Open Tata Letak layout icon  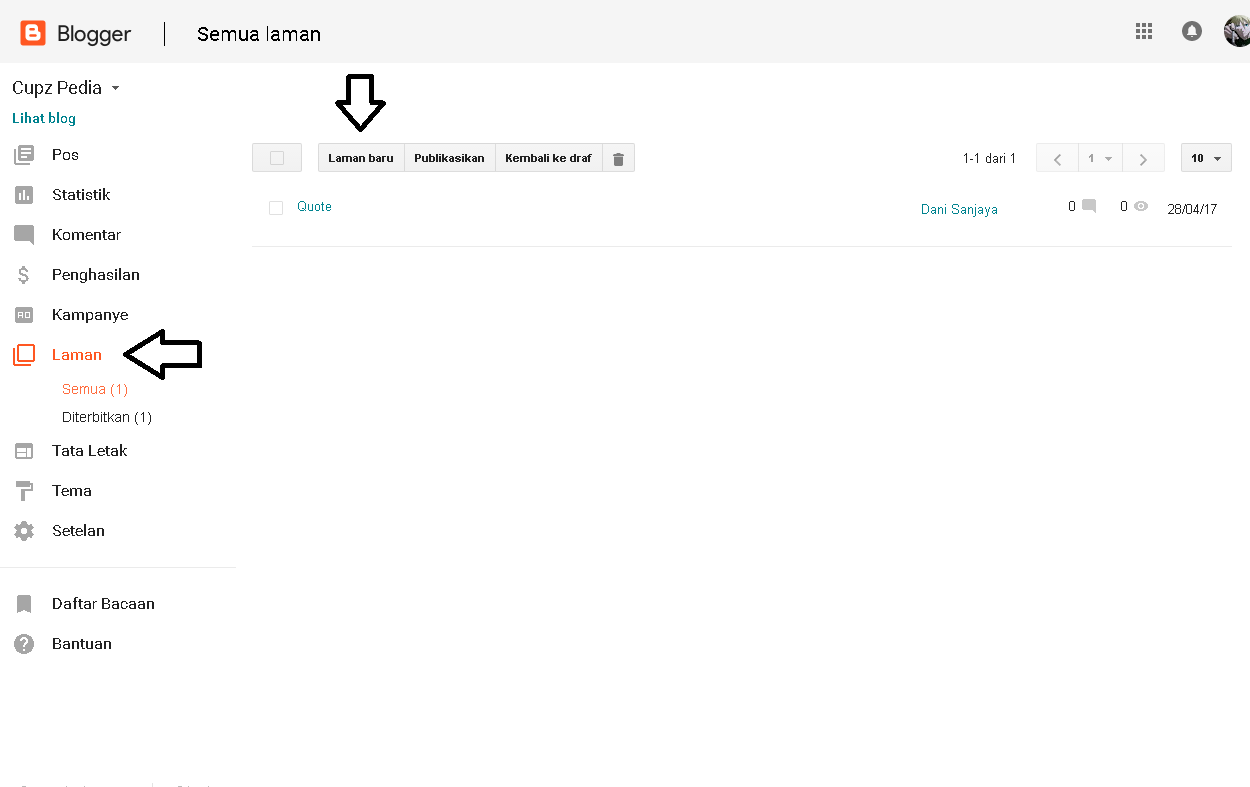pyautogui.click(x=23, y=451)
